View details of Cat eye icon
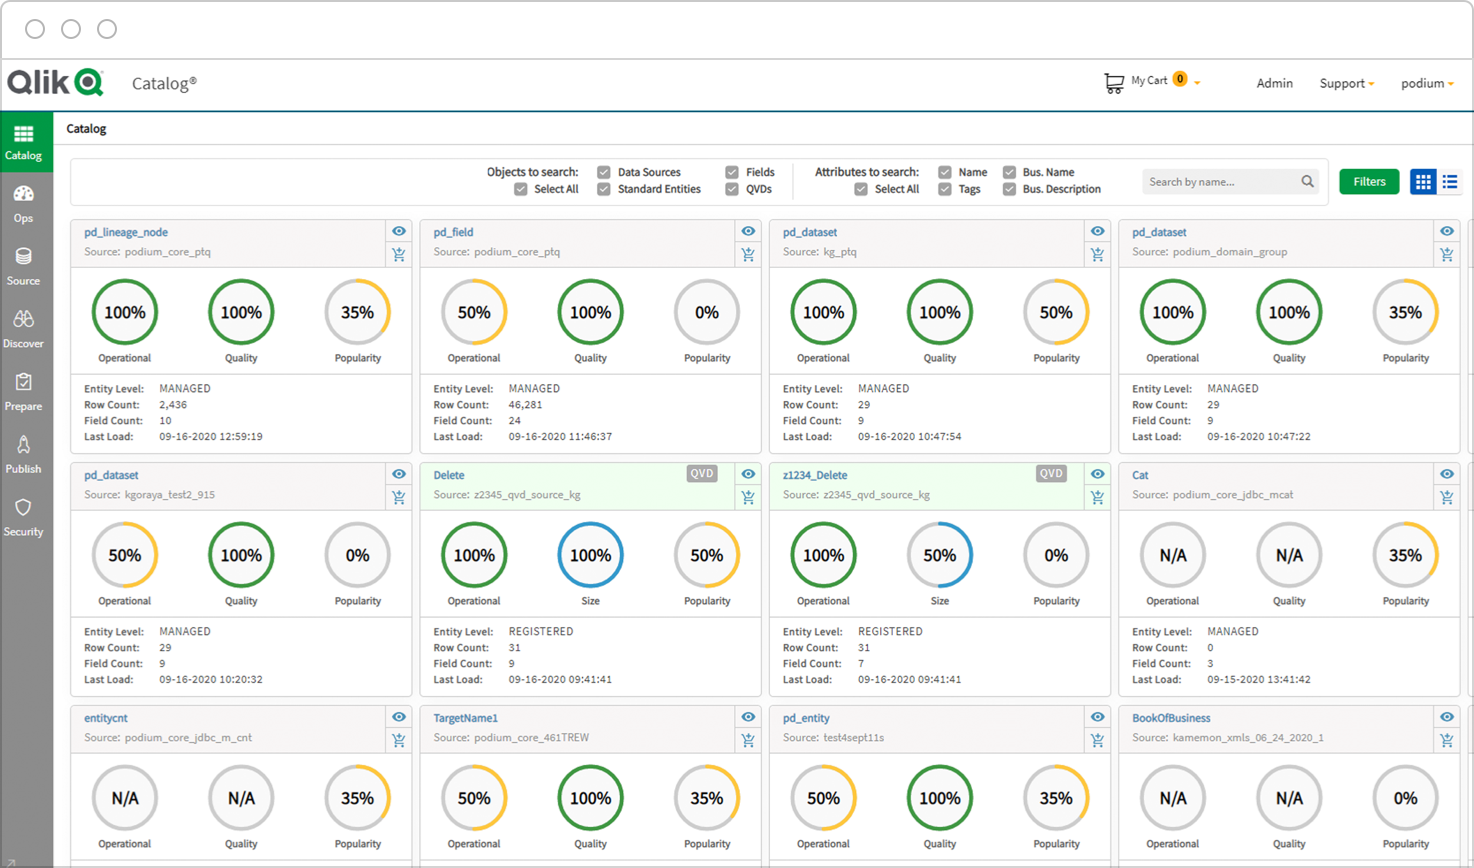Screen dimensions: 1474x868 pos(1447,474)
